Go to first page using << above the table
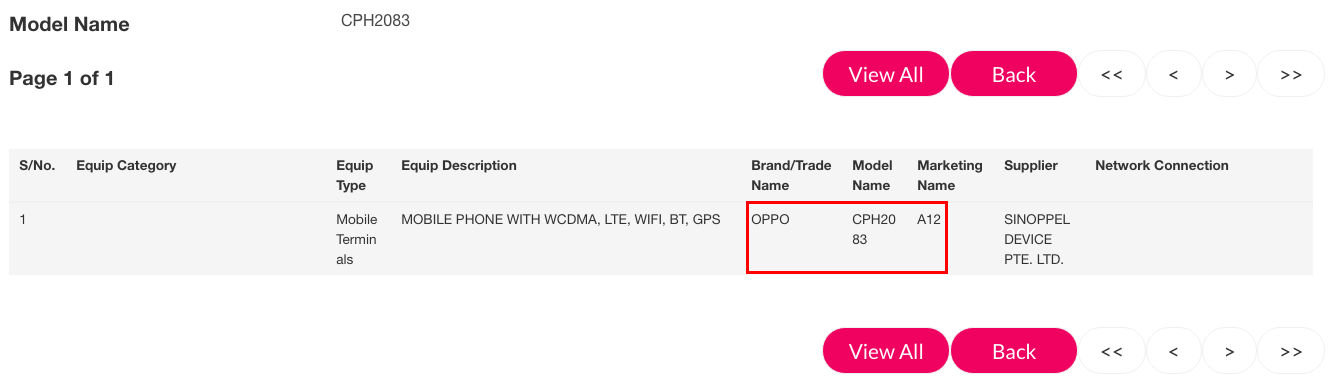Image resolution: width=1330 pixels, height=383 pixels. click(x=1111, y=74)
